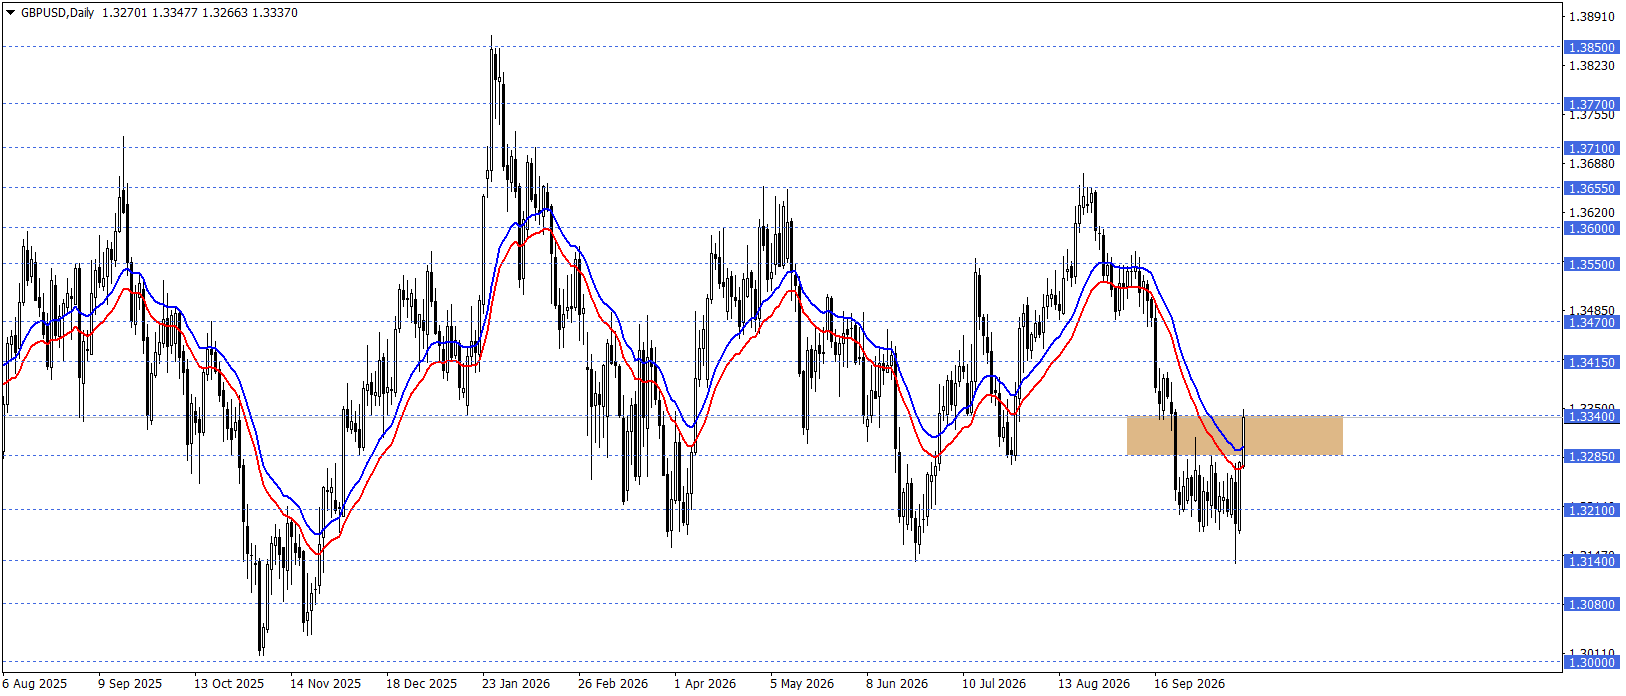
Task: Click the 8 Jun 2026 date label
Action: (897, 684)
